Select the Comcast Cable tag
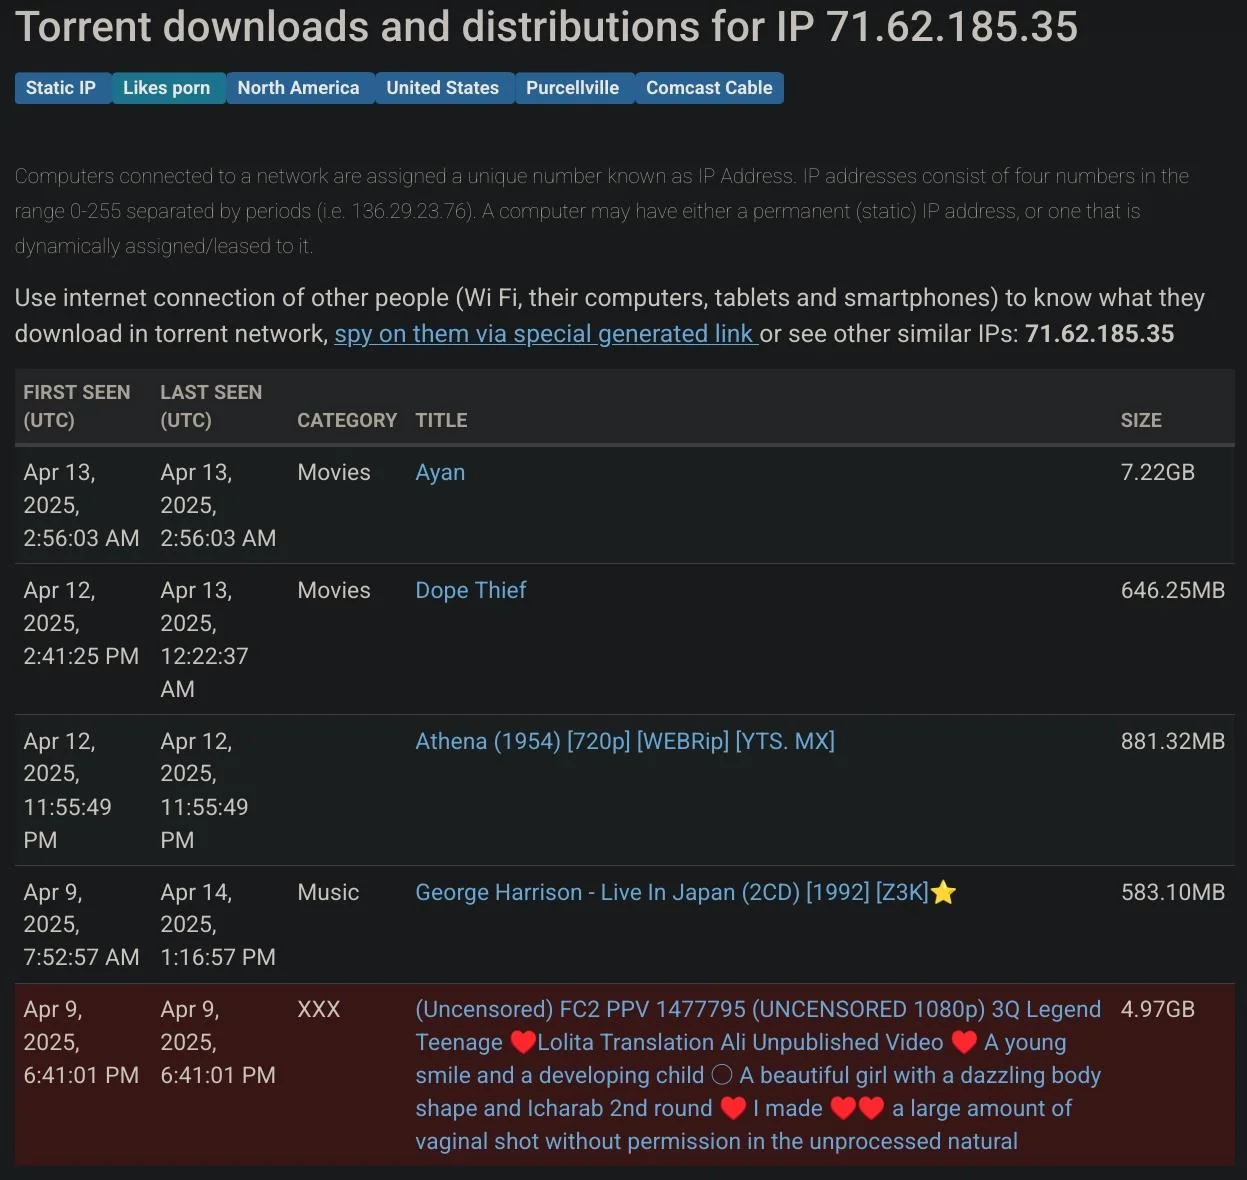This screenshot has height=1180, width=1247. (x=709, y=88)
